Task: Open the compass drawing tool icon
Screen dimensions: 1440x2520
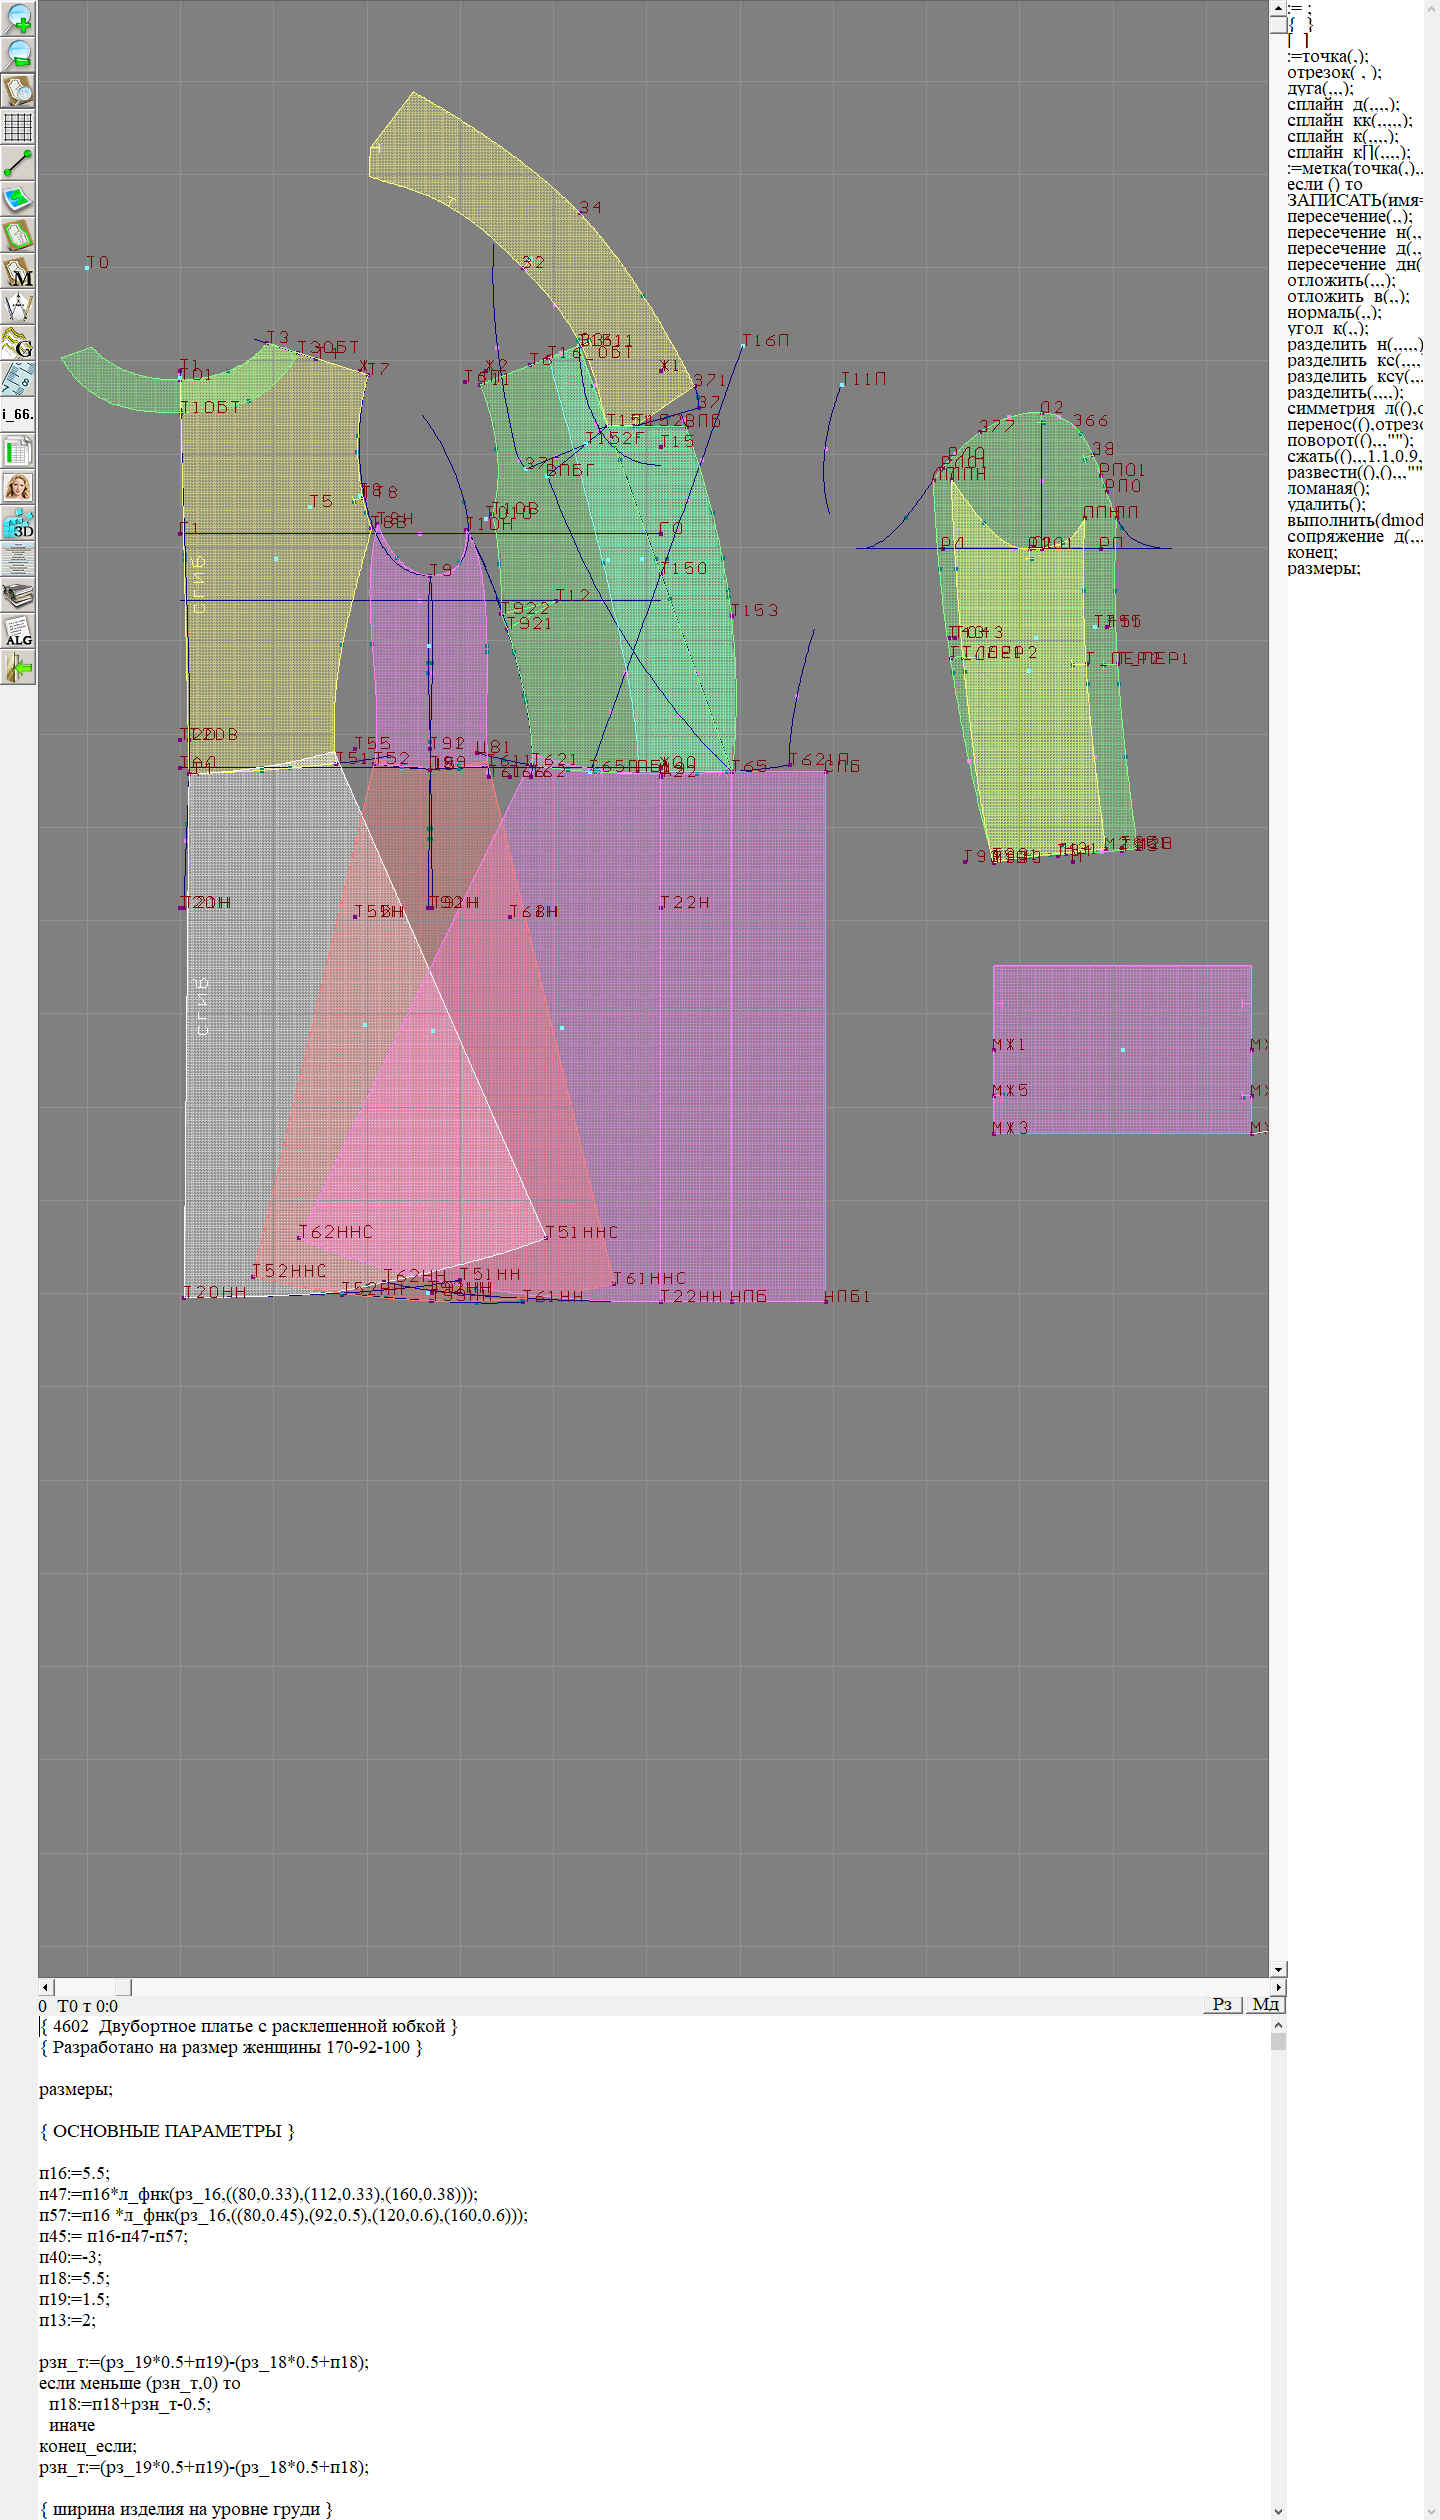Action: 18,307
